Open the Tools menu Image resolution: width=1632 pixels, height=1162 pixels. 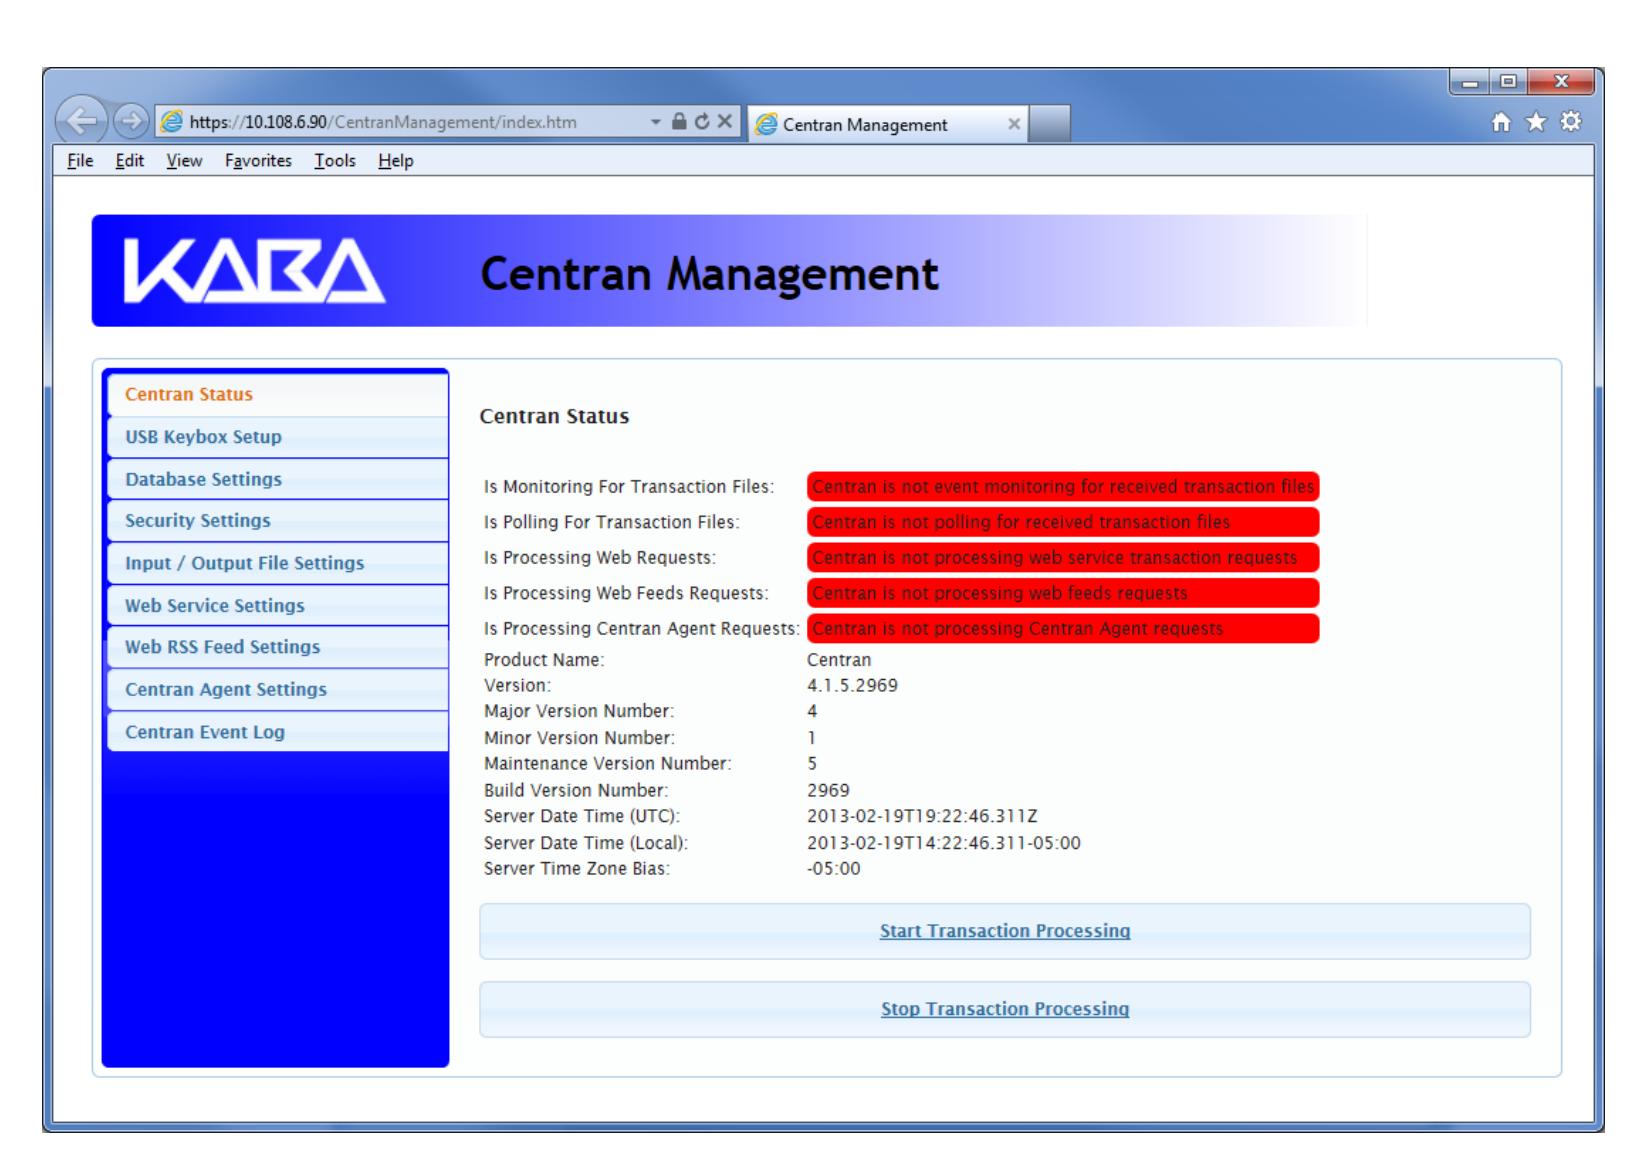[x=335, y=160]
